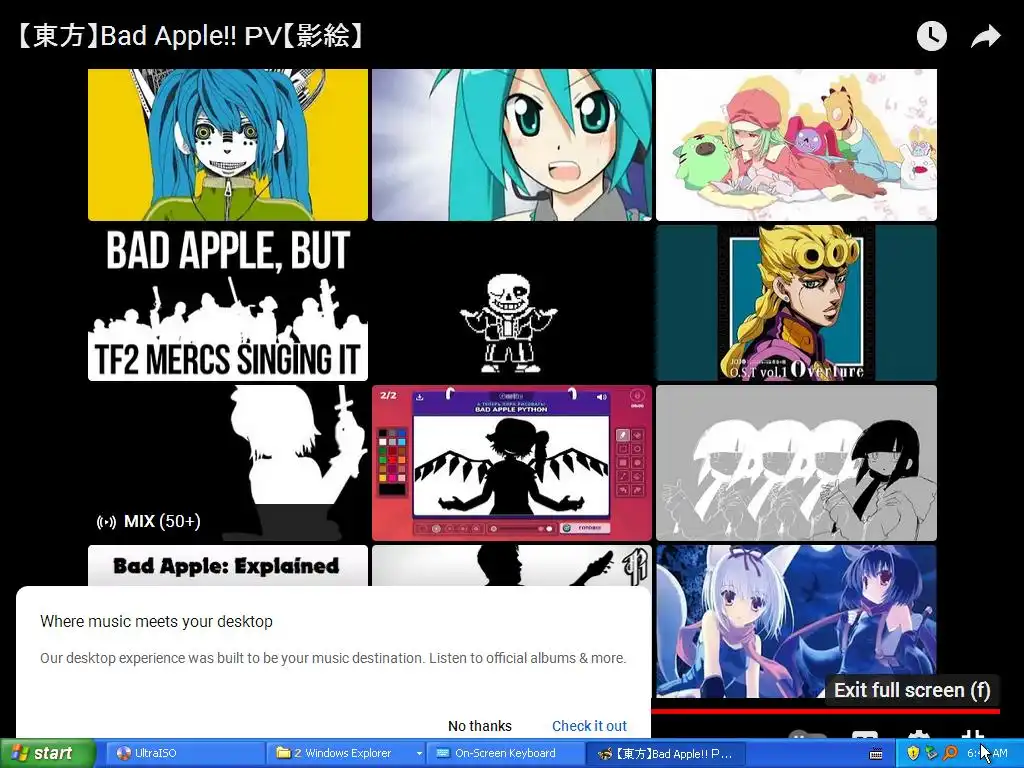The image size is (1024, 768).
Task: Click the video title 【東方】Bad Apple!! PV【影絵】
Action: (x=188, y=36)
